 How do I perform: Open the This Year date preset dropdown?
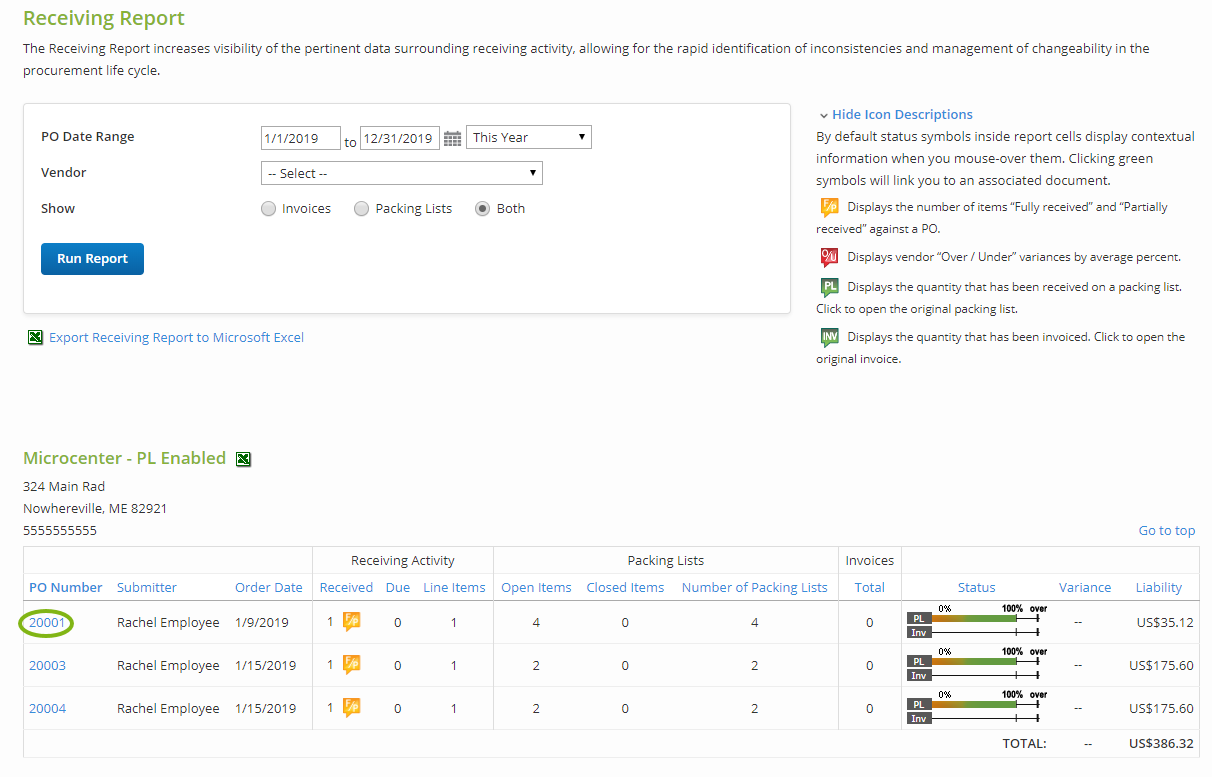pos(529,137)
